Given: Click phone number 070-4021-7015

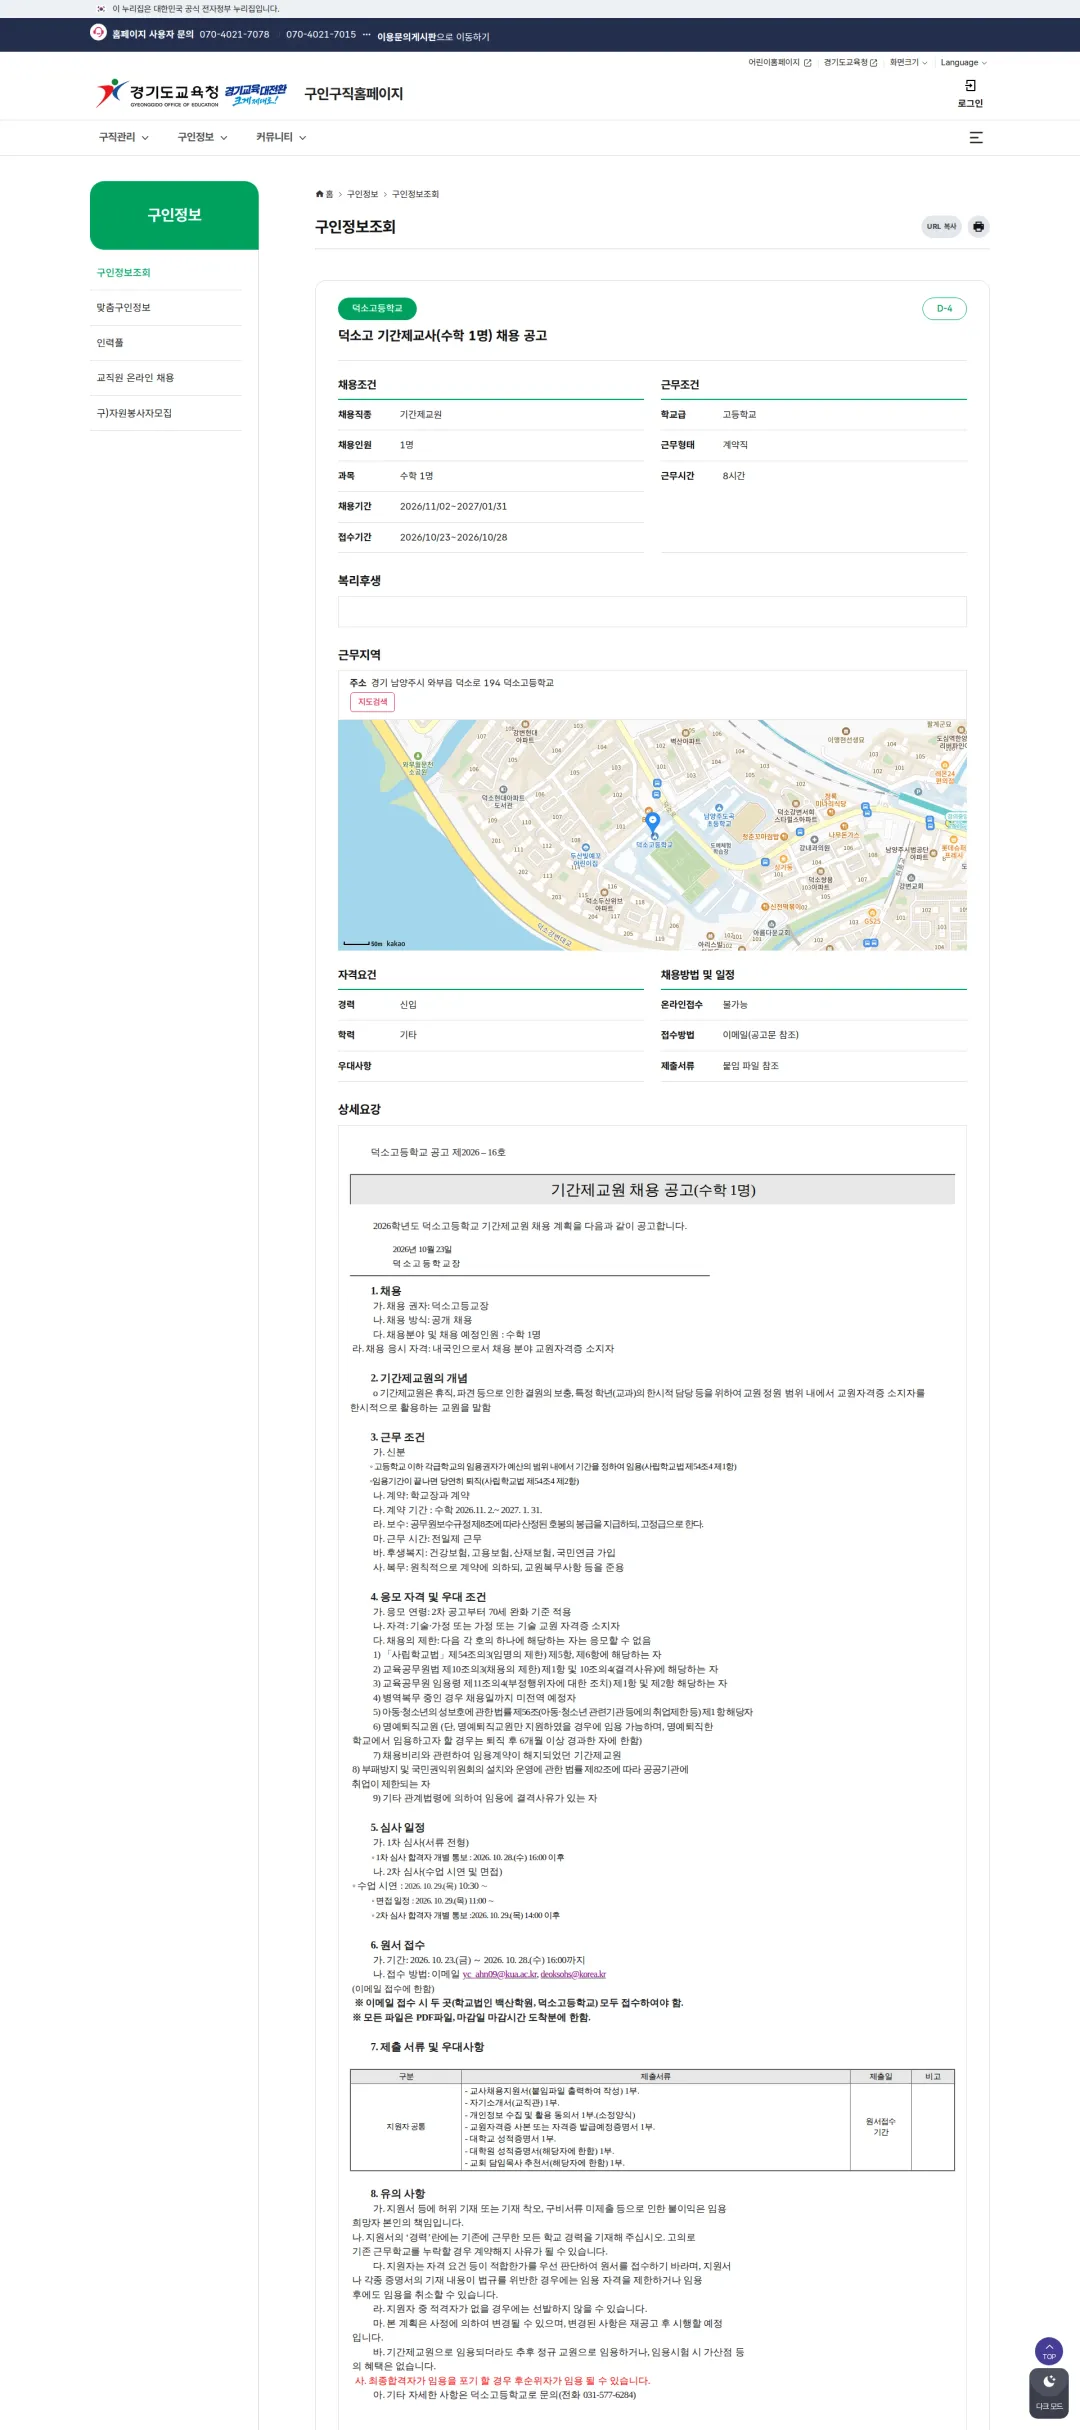Looking at the screenshot, I should click(x=321, y=35).
